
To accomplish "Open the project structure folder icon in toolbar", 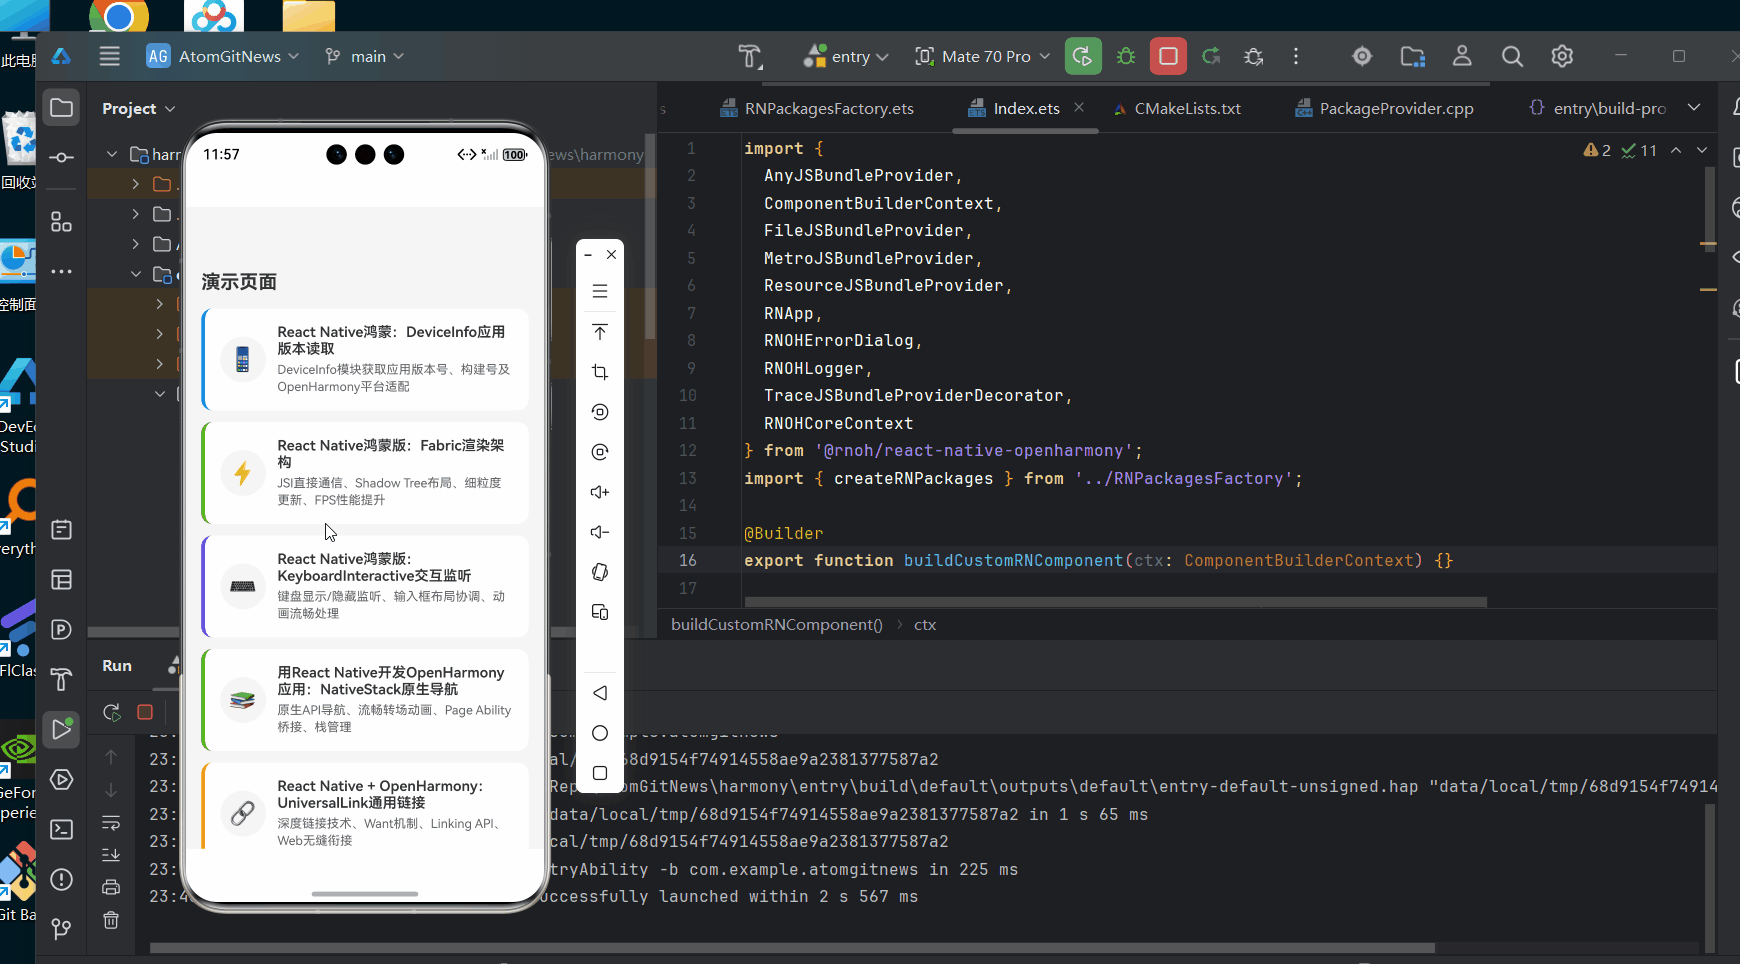I will pos(1412,57).
